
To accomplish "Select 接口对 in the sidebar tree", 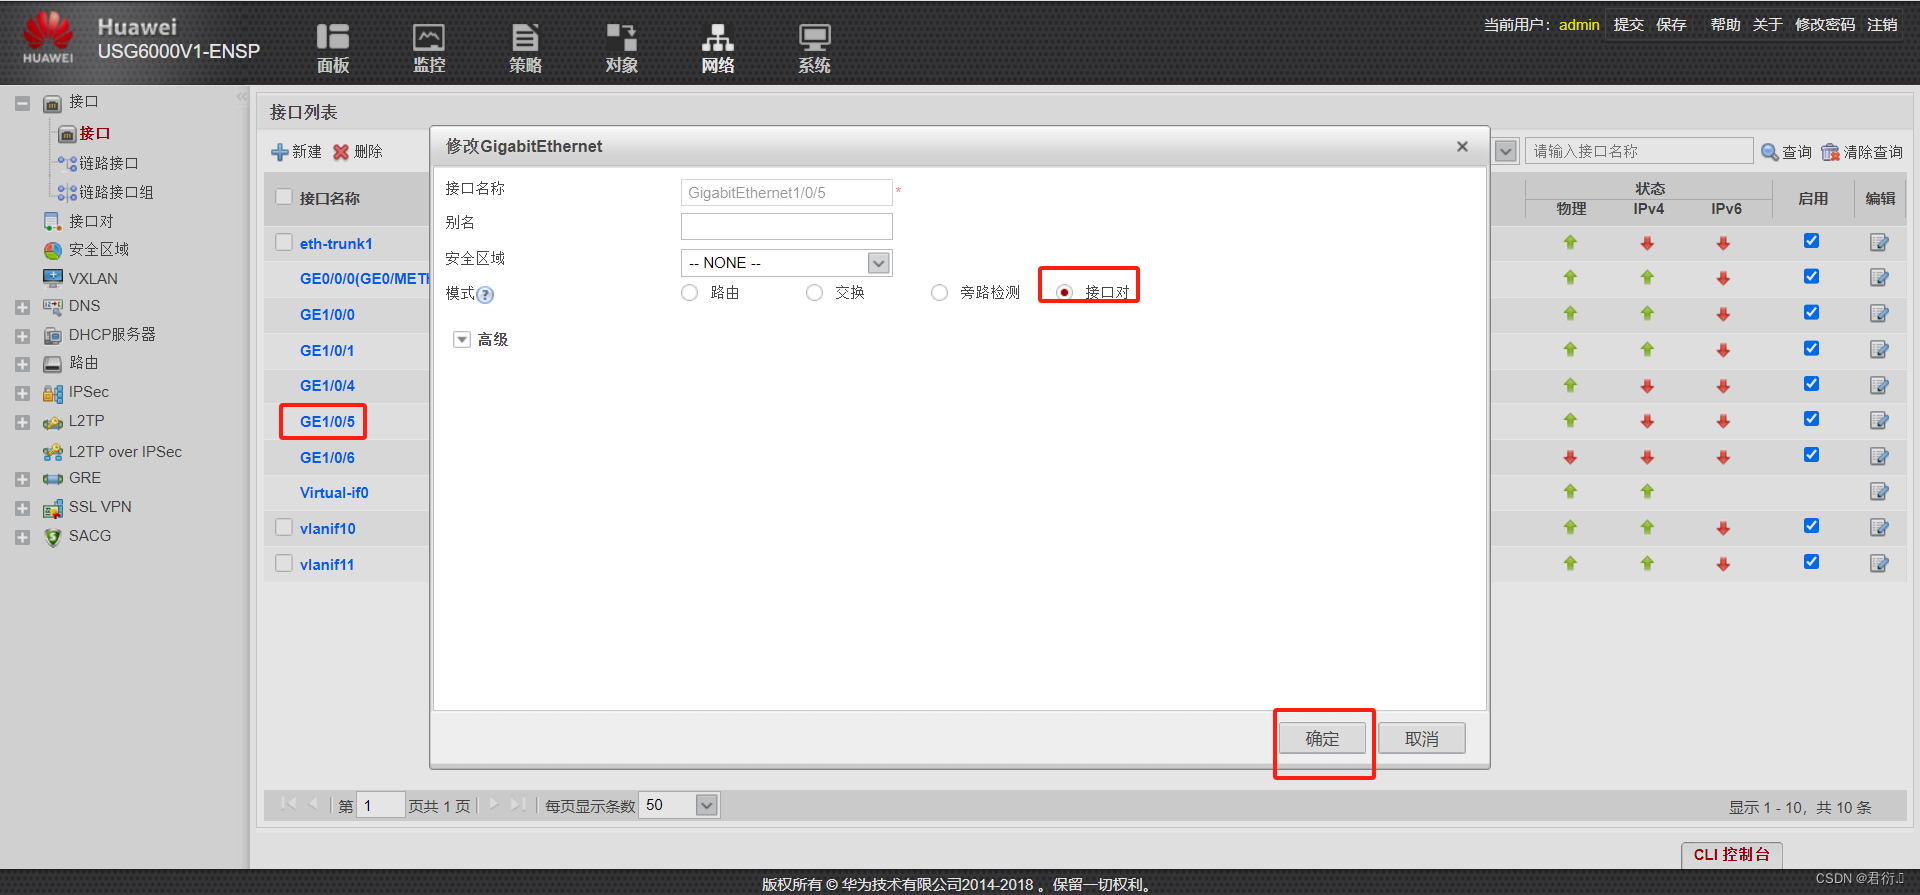I will pos(91,221).
